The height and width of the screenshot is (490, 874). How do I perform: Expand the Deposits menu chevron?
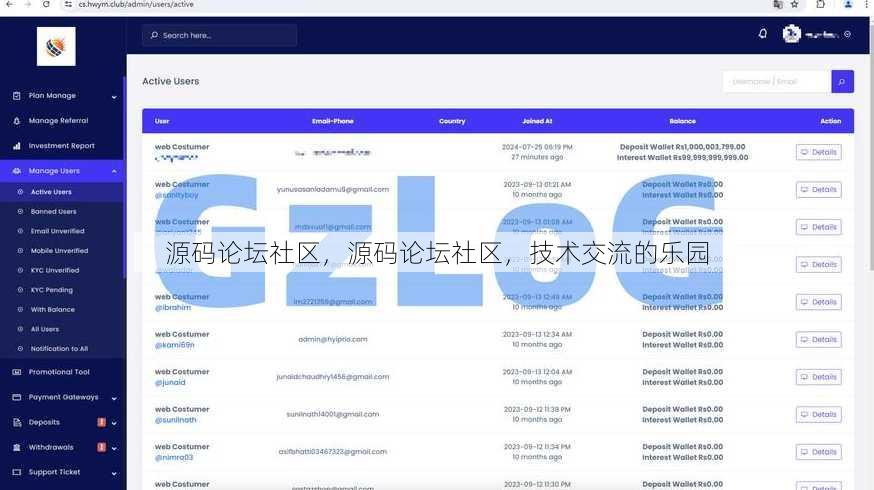pos(114,423)
